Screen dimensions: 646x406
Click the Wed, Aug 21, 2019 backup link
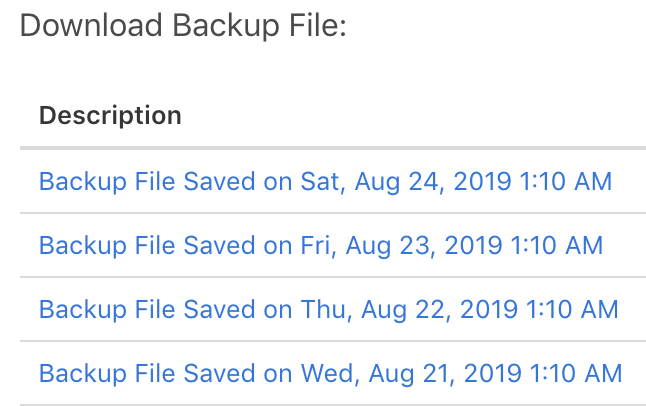330,373
